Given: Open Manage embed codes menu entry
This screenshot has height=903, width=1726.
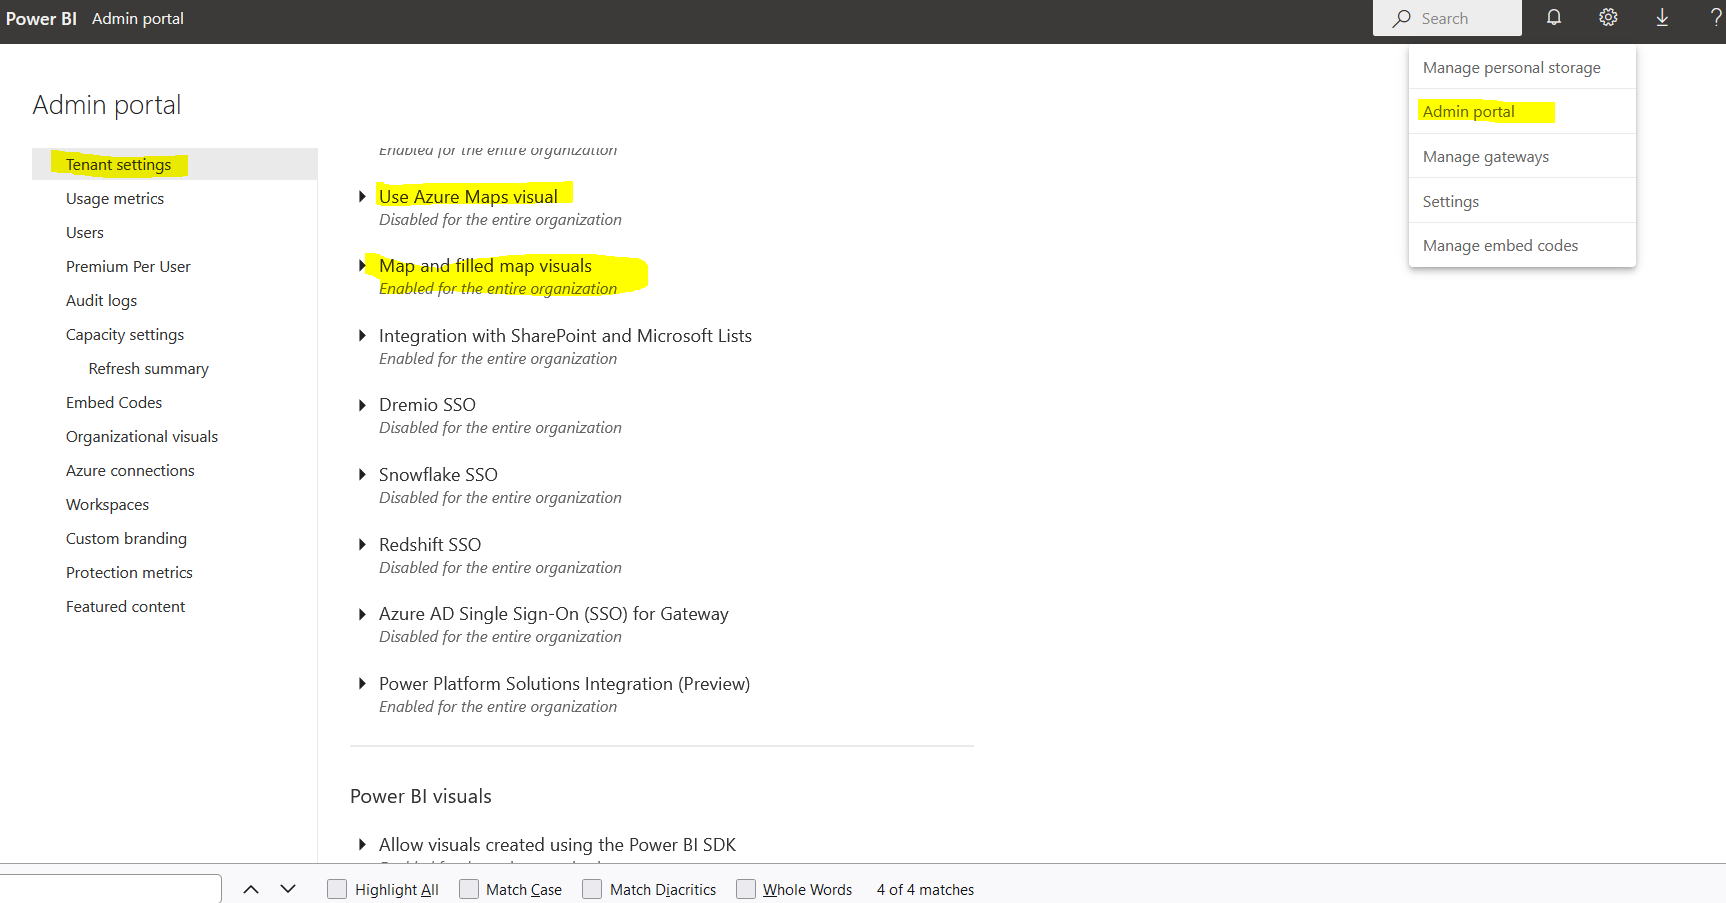Looking at the screenshot, I should 1522,245.
